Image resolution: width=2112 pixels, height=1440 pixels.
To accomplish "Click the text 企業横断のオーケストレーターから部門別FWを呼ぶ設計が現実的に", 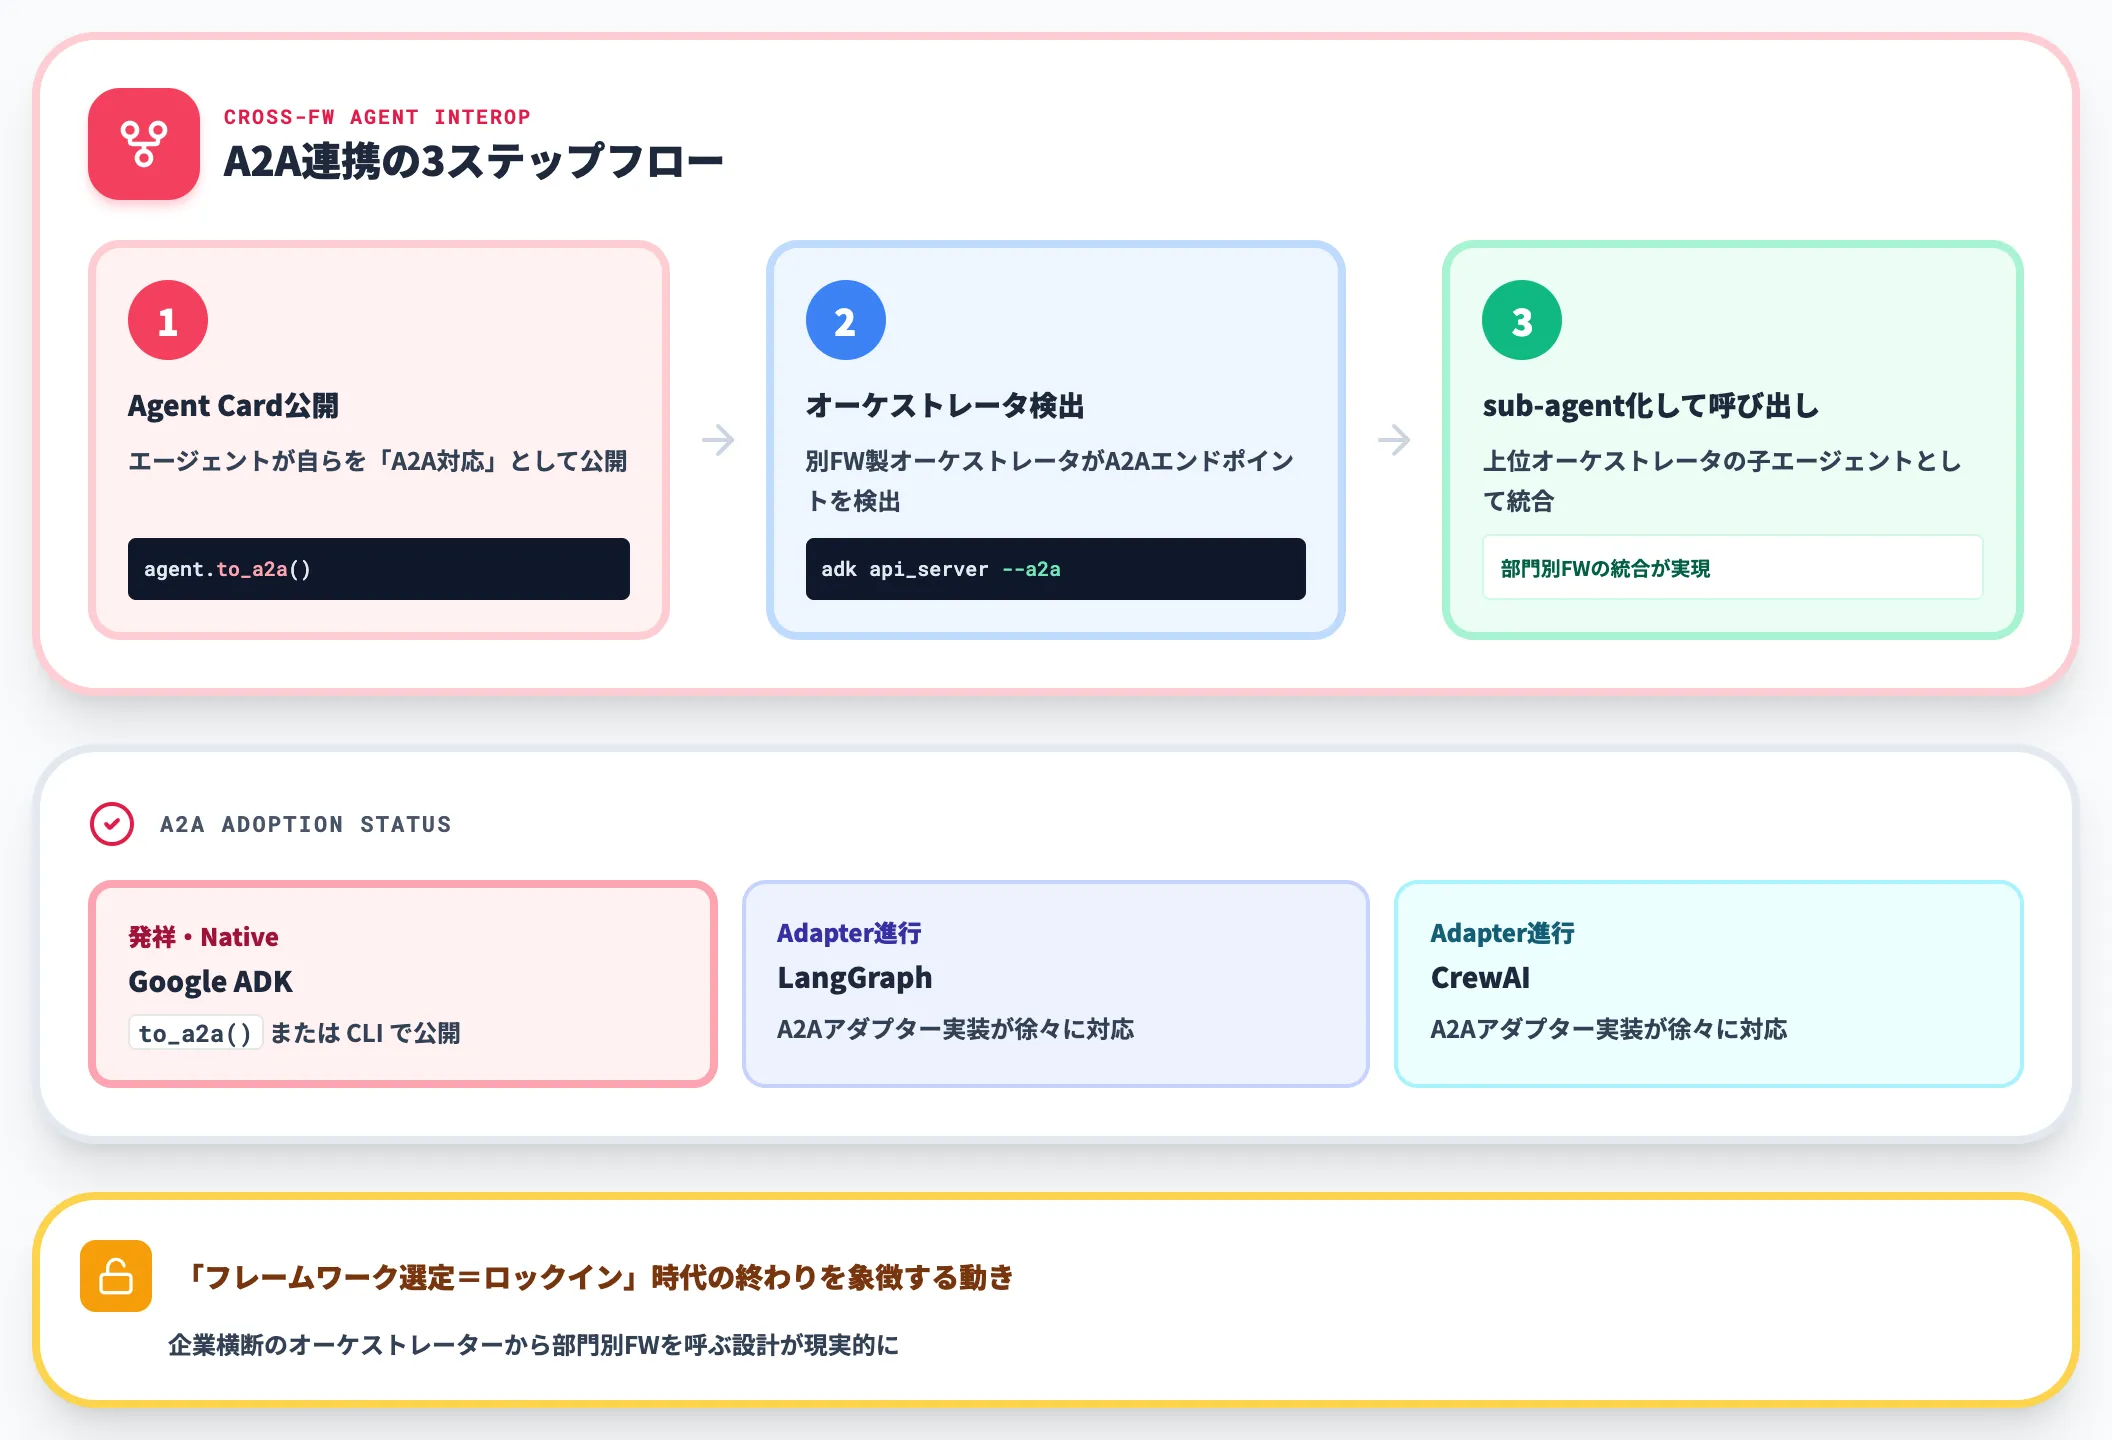I will (x=533, y=1345).
